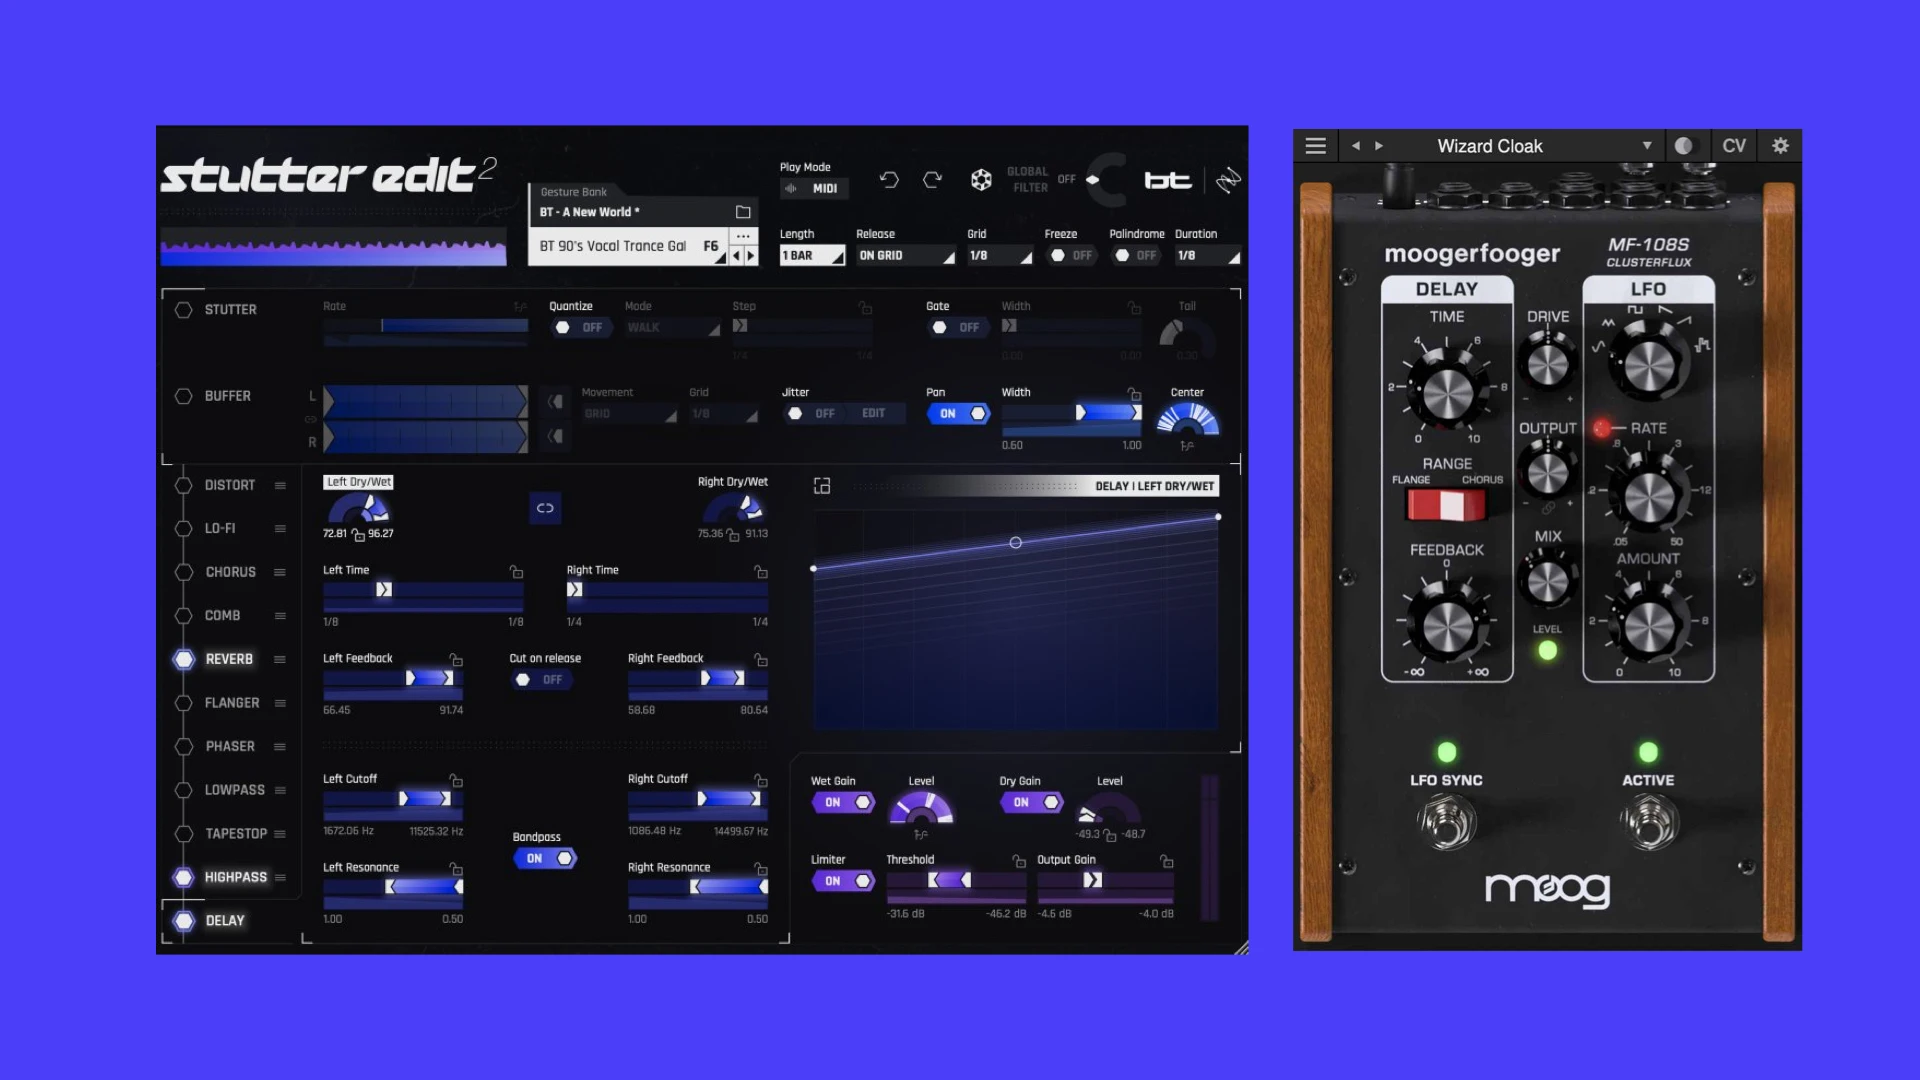Flip the red FLANGE/CHORUS range switch
This screenshot has height=1080, width=1920.
pyautogui.click(x=1446, y=505)
